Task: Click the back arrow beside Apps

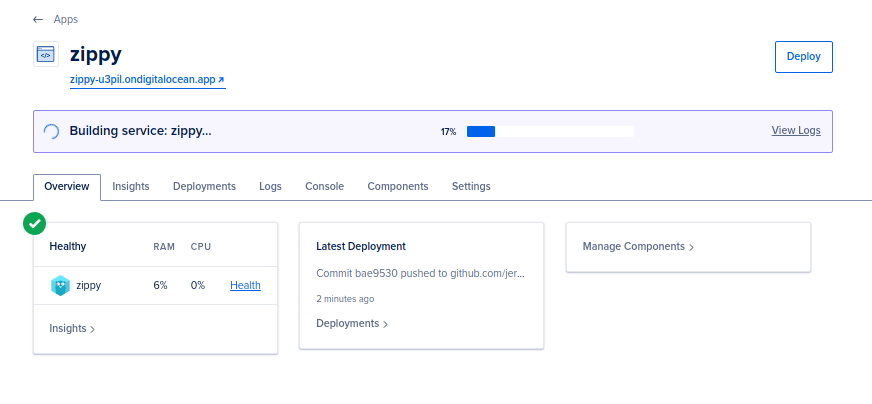Action: 38,19
